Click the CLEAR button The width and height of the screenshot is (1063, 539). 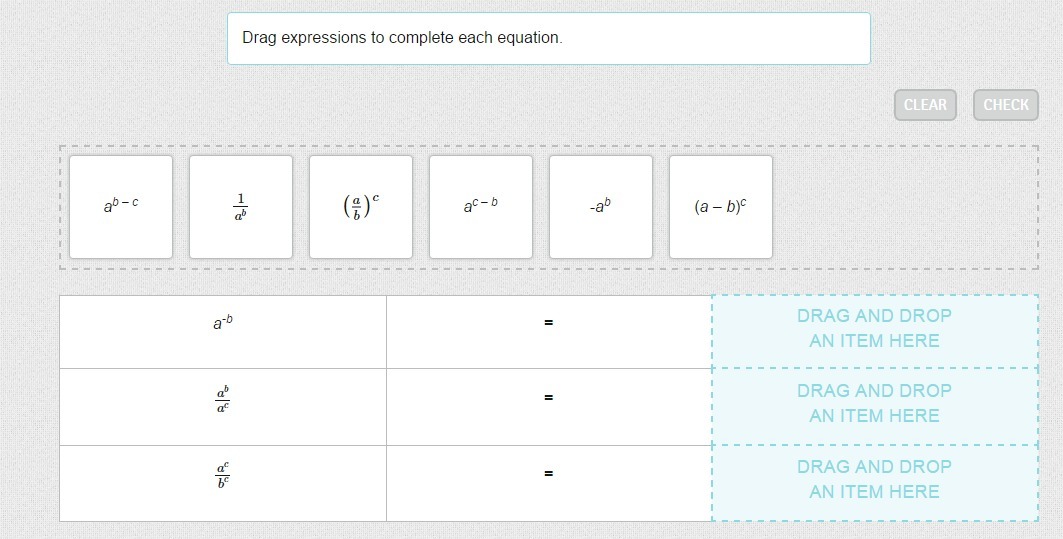(925, 105)
